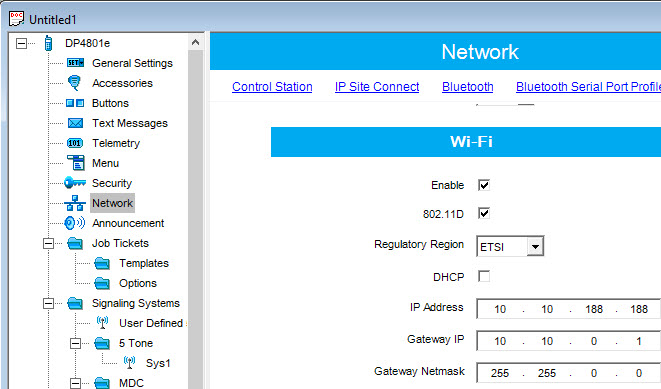Click the tree panel scroll up arrow
This screenshot has width=661, height=389.
click(x=195, y=42)
